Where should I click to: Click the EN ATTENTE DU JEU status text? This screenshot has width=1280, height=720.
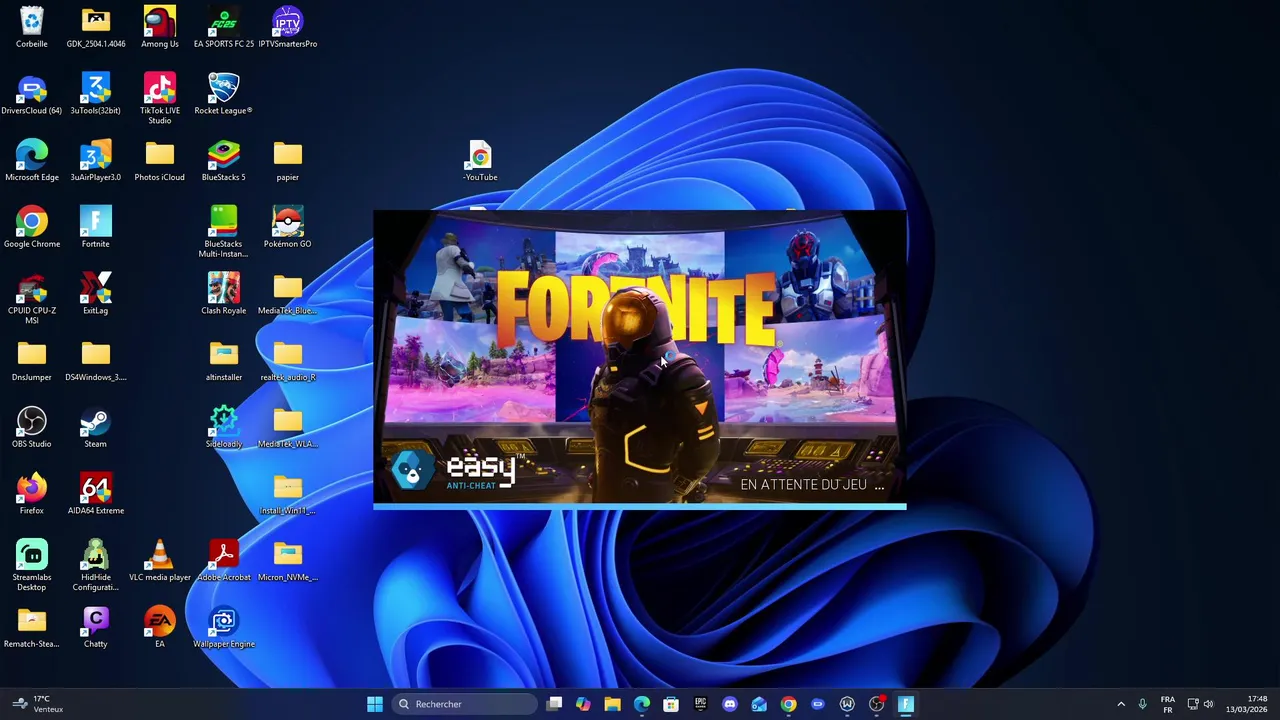coord(812,485)
